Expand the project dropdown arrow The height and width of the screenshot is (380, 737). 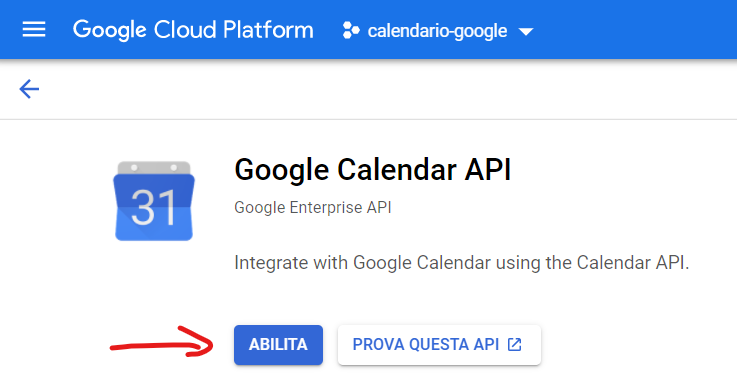(525, 32)
